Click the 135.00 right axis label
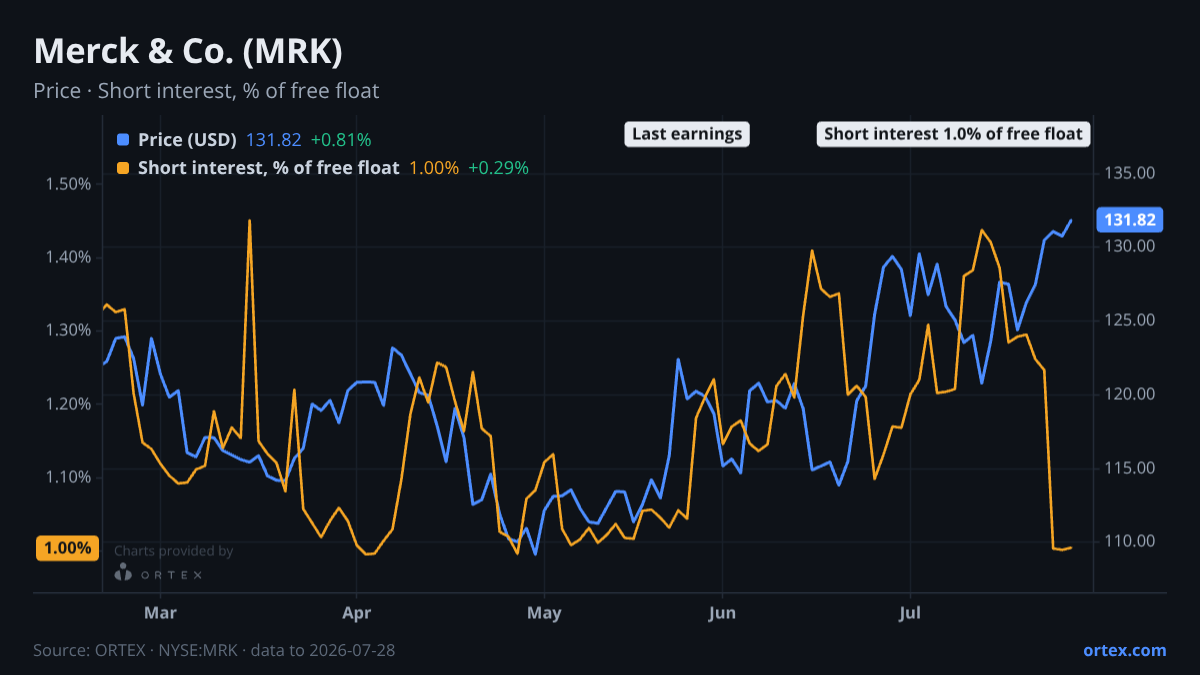The height and width of the screenshot is (675, 1200). (1130, 173)
